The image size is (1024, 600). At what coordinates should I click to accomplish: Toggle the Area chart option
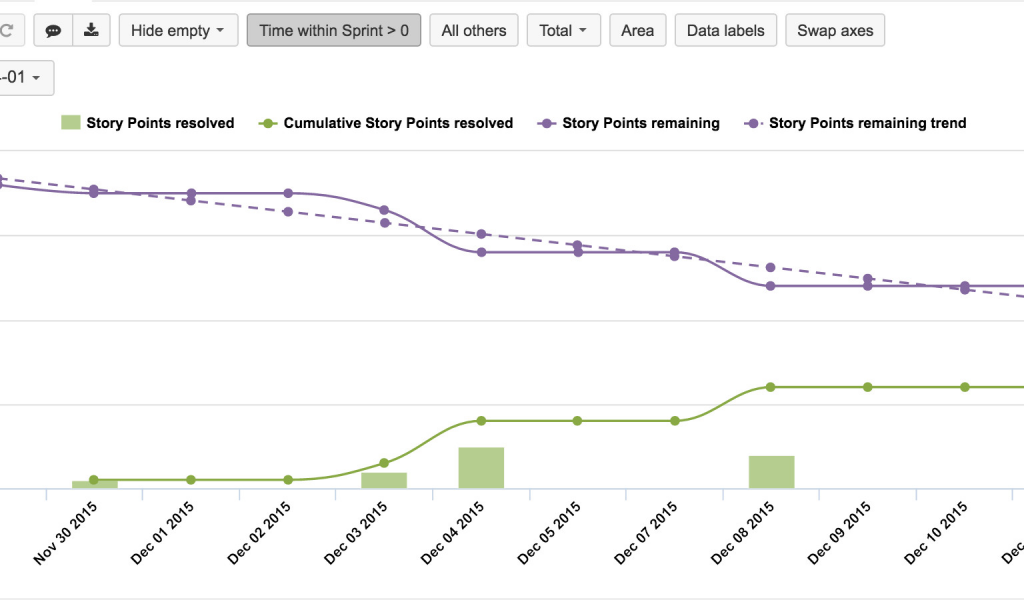pyautogui.click(x=637, y=30)
